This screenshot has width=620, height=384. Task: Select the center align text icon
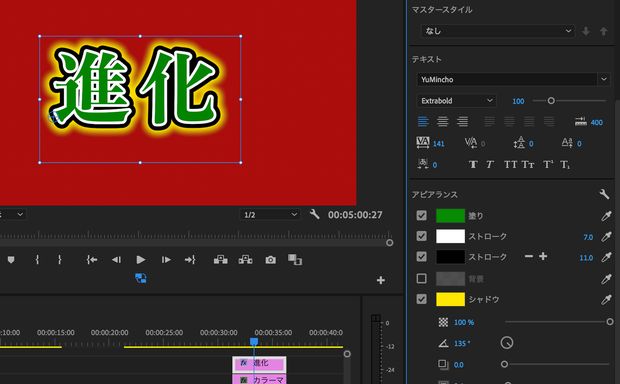point(442,122)
